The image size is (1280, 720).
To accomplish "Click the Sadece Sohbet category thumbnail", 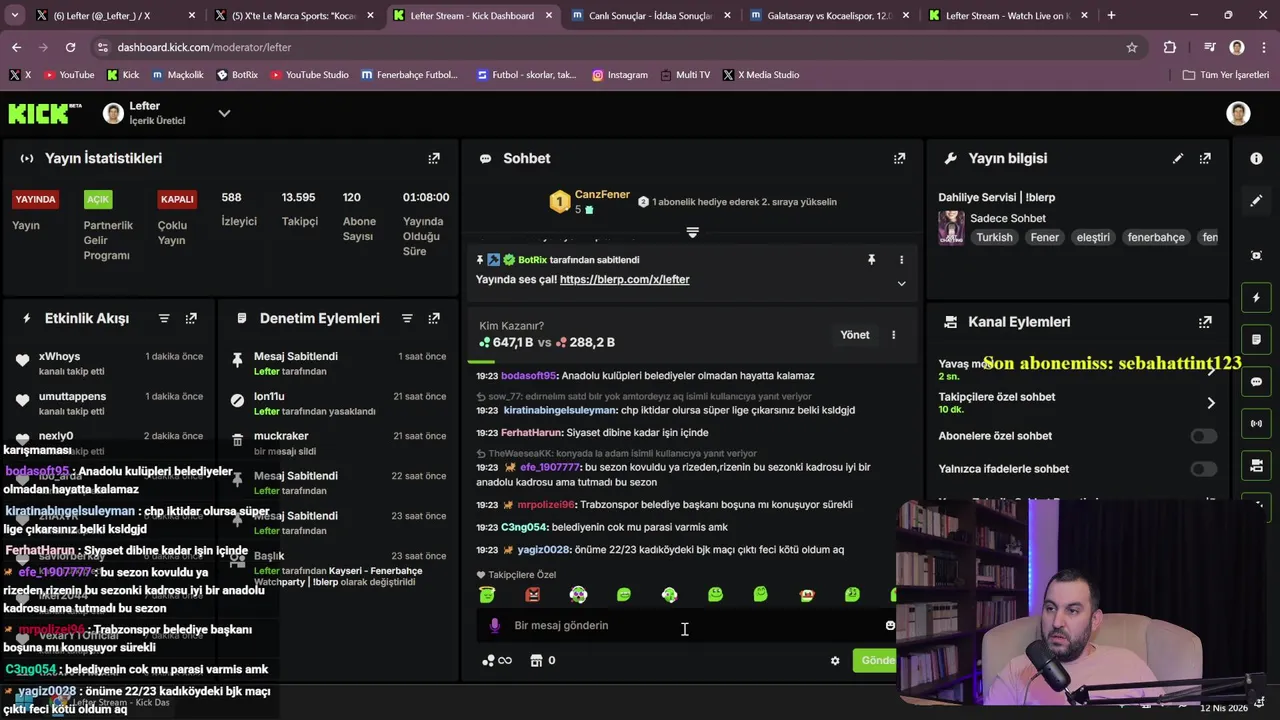I will point(951,227).
